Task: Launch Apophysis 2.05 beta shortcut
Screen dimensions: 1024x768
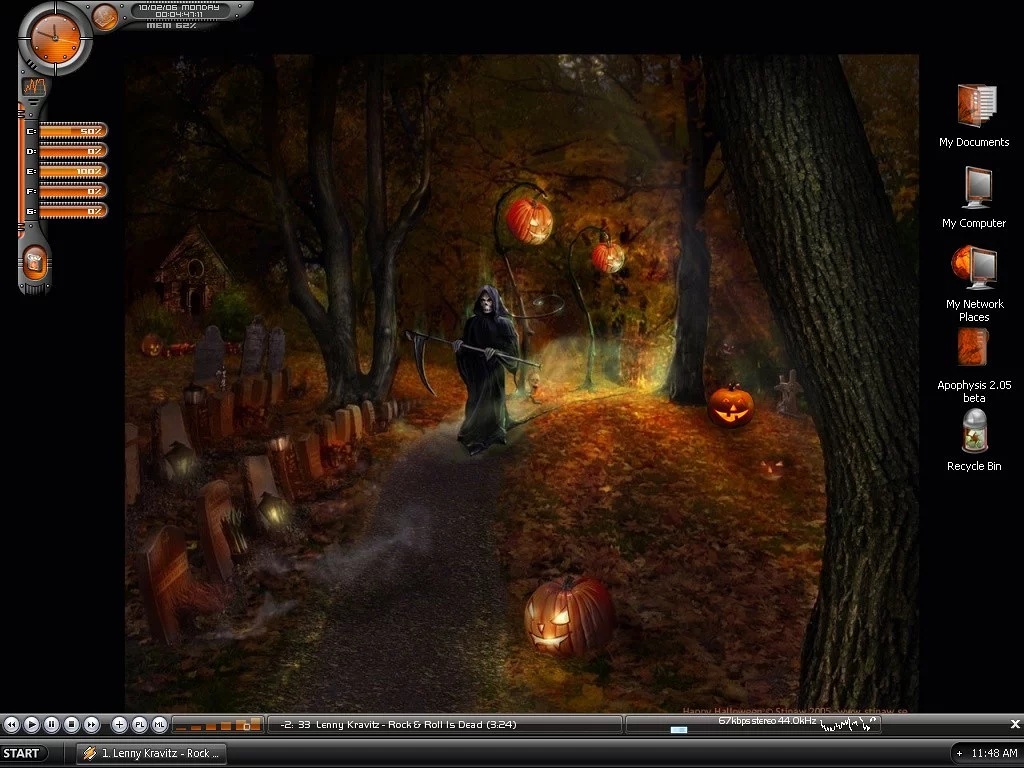Action: click(973, 349)
